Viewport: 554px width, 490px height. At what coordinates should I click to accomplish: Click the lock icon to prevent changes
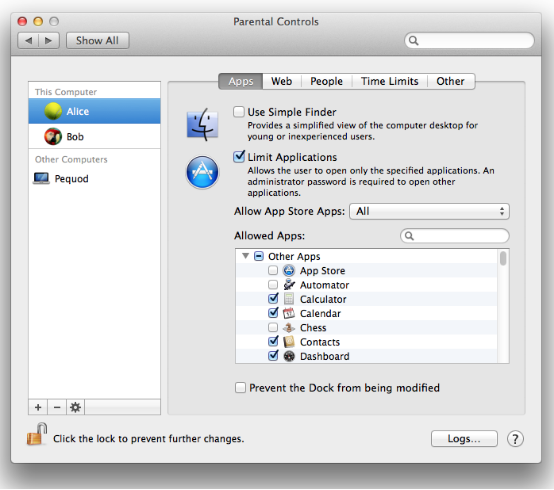tap(37, 434)
